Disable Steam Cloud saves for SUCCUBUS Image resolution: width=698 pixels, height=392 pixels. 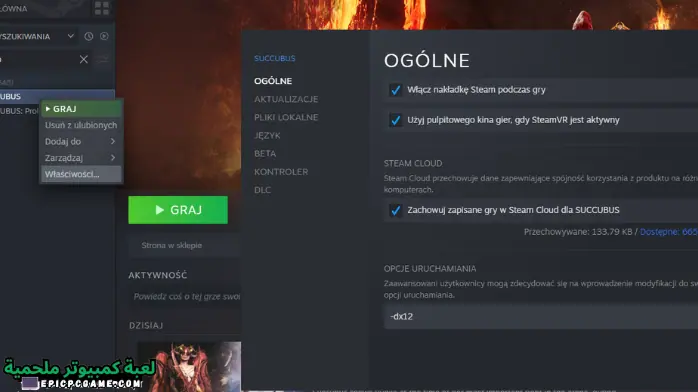coord(395,210)
